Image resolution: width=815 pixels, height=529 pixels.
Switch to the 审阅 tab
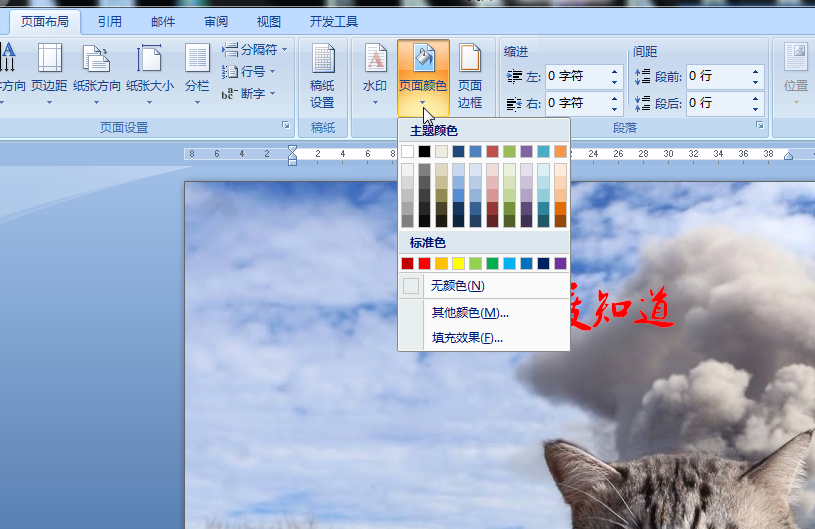coord(216,22)
